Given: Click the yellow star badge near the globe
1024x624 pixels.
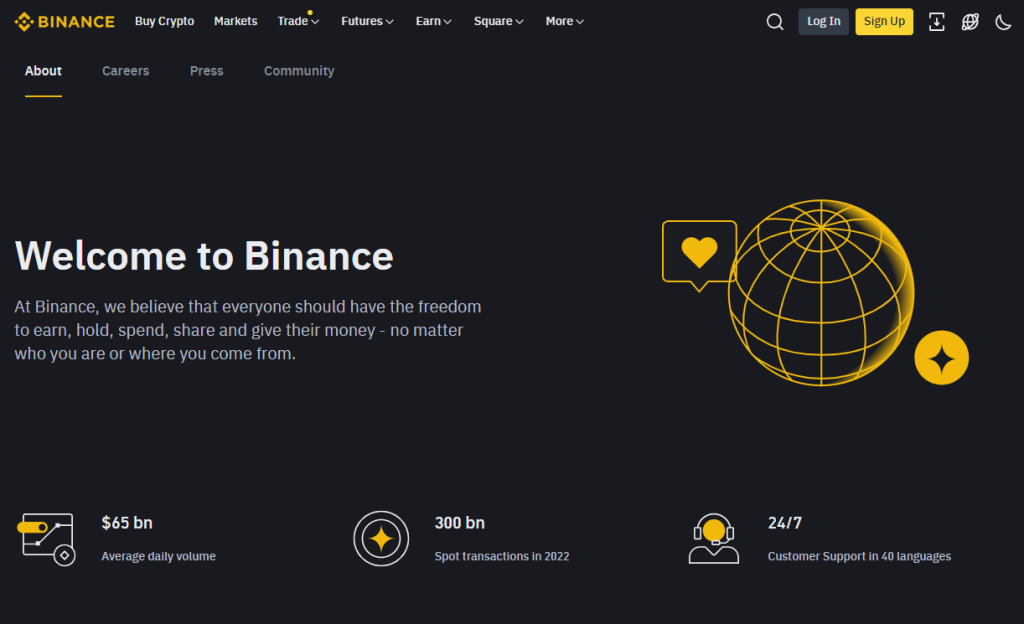Looking at the screenshot, I should [941, 357].
